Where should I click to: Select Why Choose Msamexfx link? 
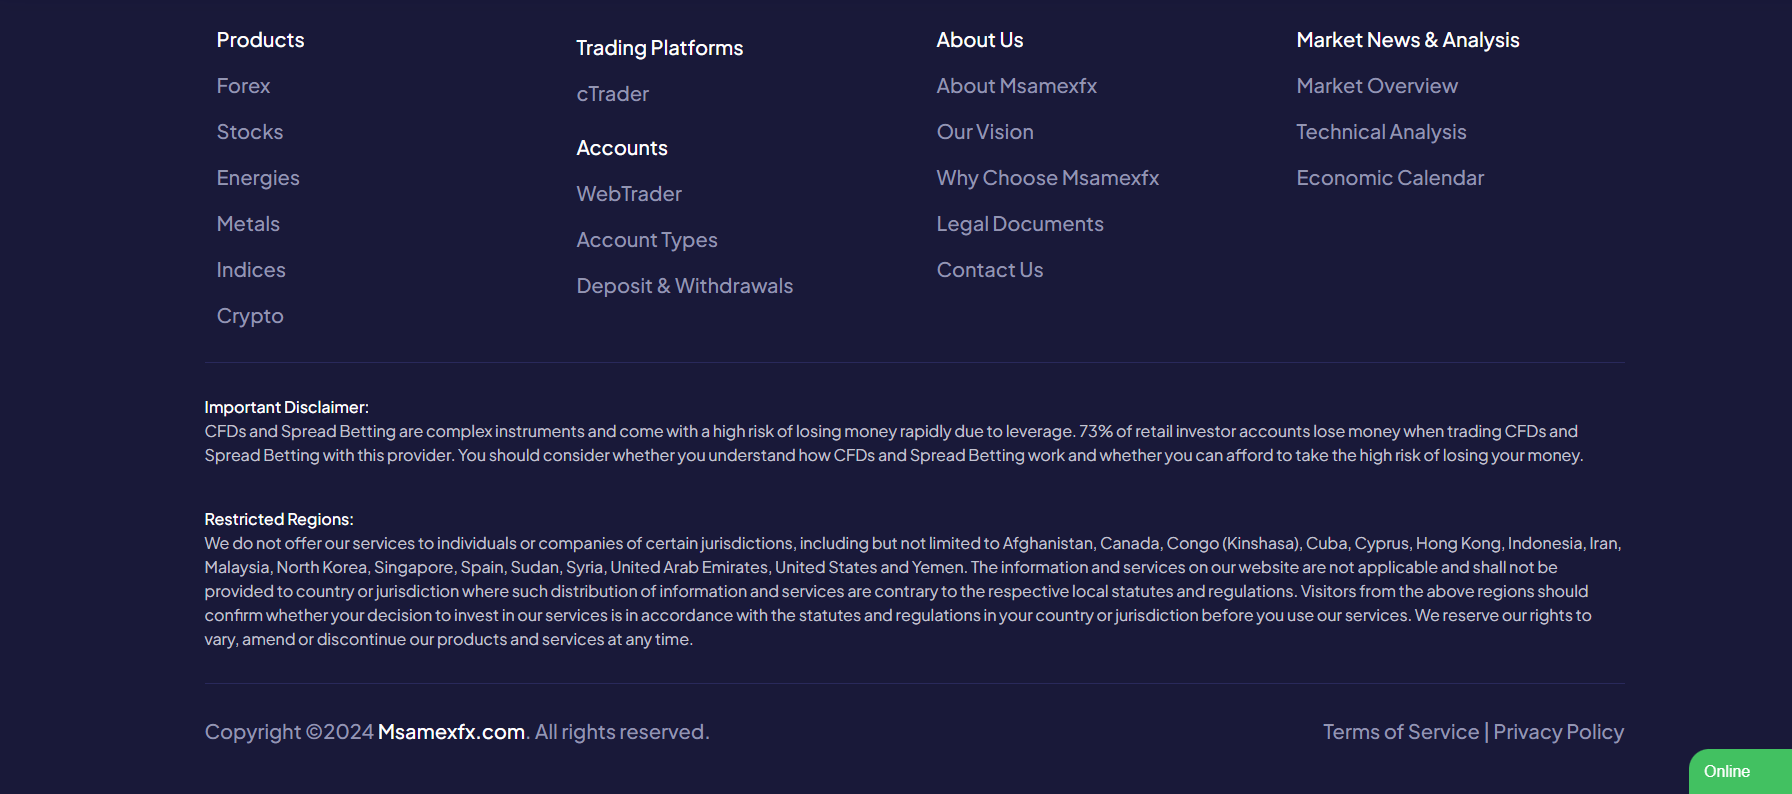(x=1047, y=178)
